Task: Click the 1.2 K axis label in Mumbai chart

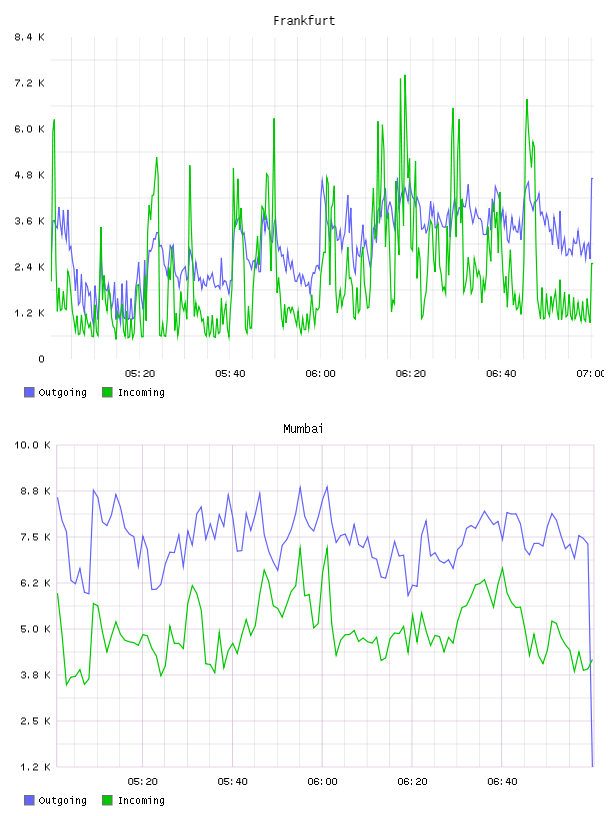Action: pos(35,767)
